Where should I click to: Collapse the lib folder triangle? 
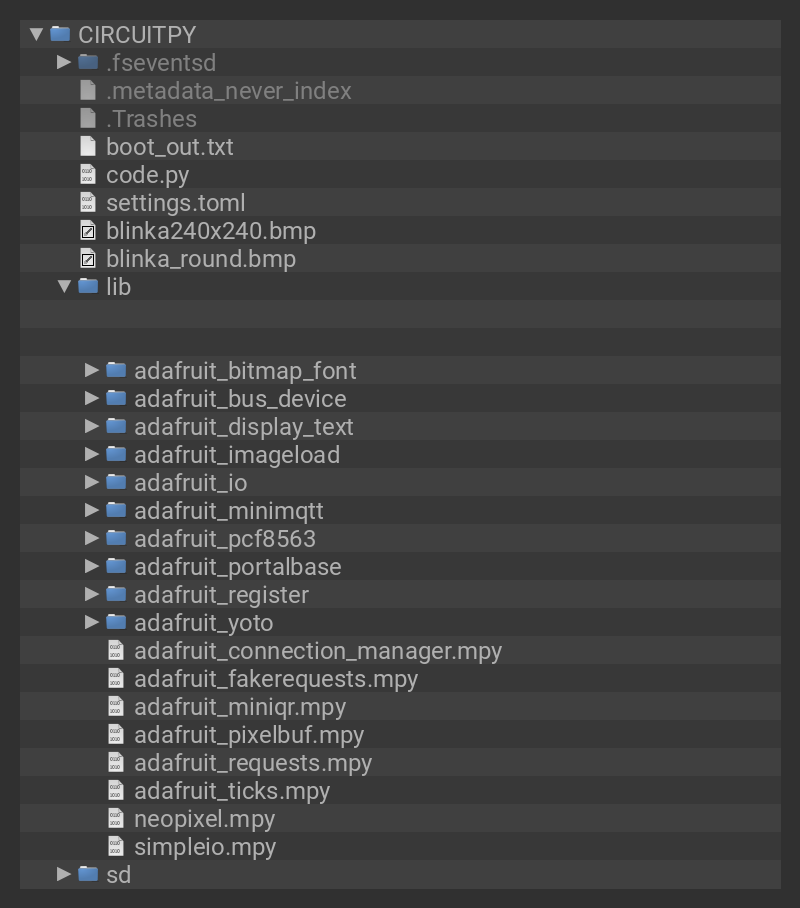point(64,286)
